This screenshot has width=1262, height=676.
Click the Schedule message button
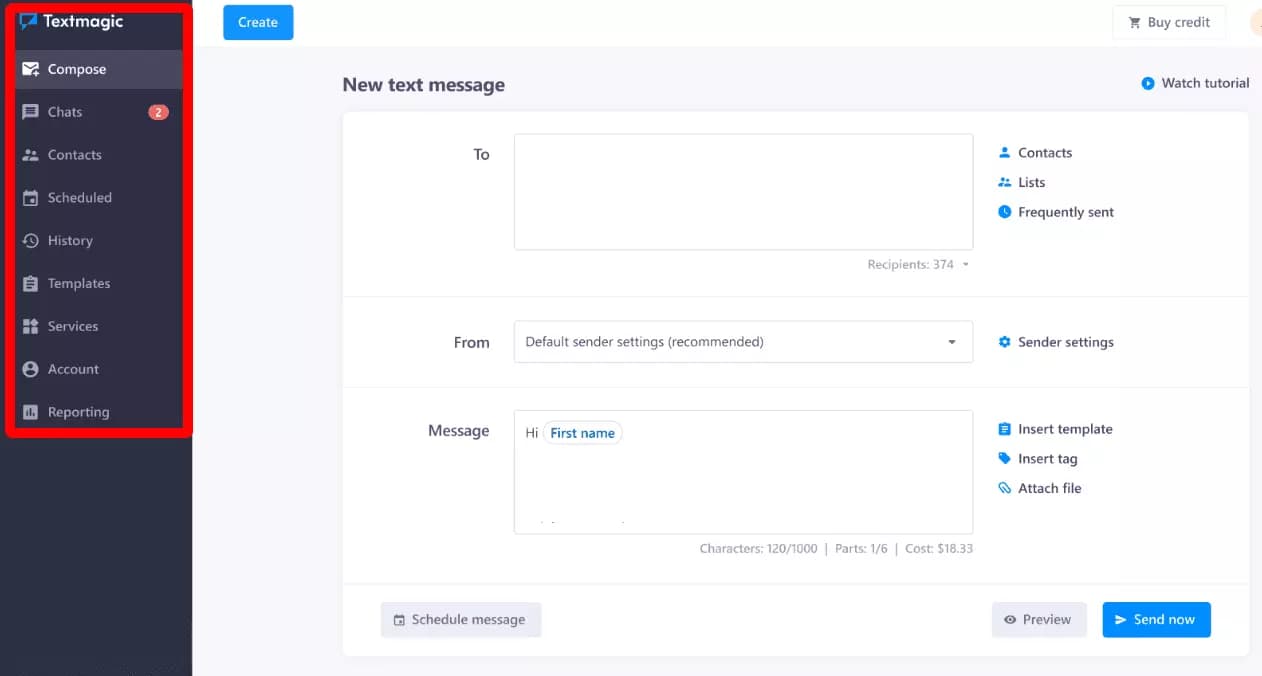tap(461, 620)
